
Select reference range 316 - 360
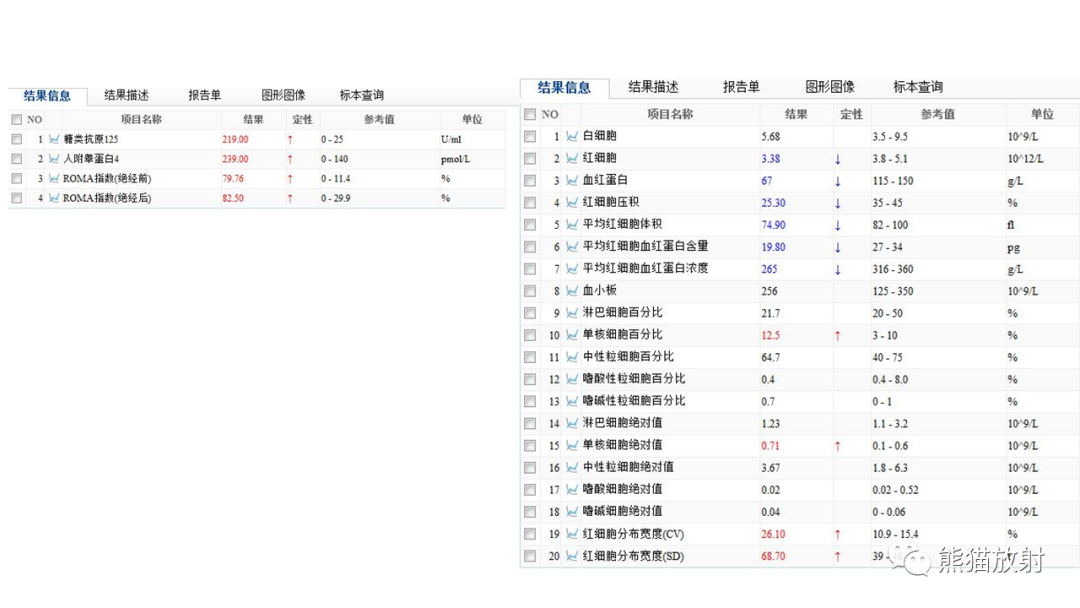(x=893, y=269)
